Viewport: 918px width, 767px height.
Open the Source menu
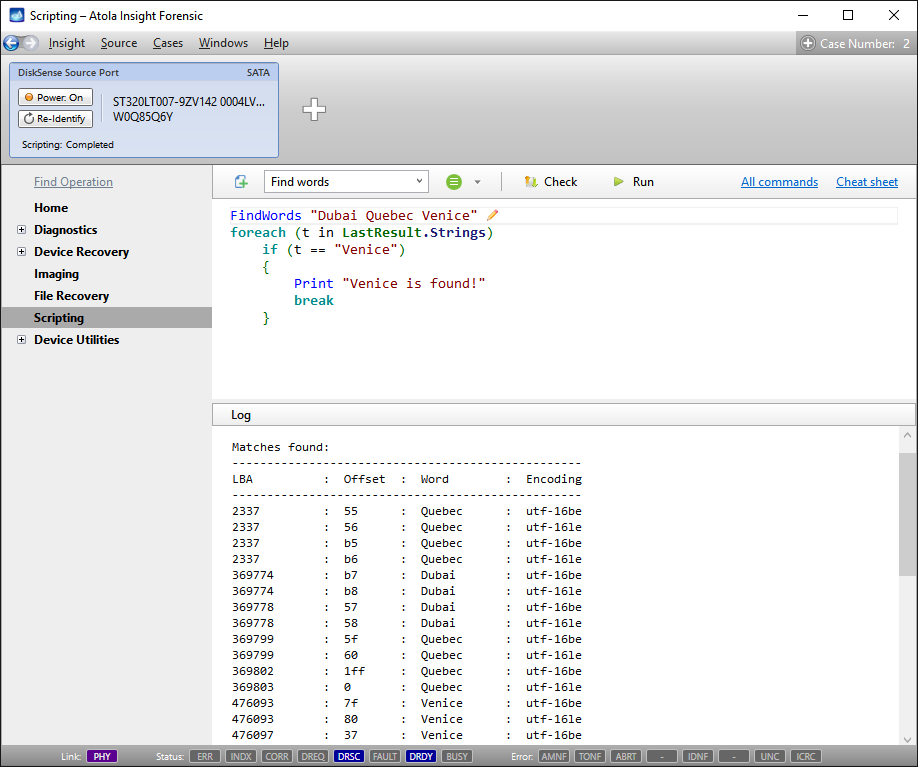[119, 43]
